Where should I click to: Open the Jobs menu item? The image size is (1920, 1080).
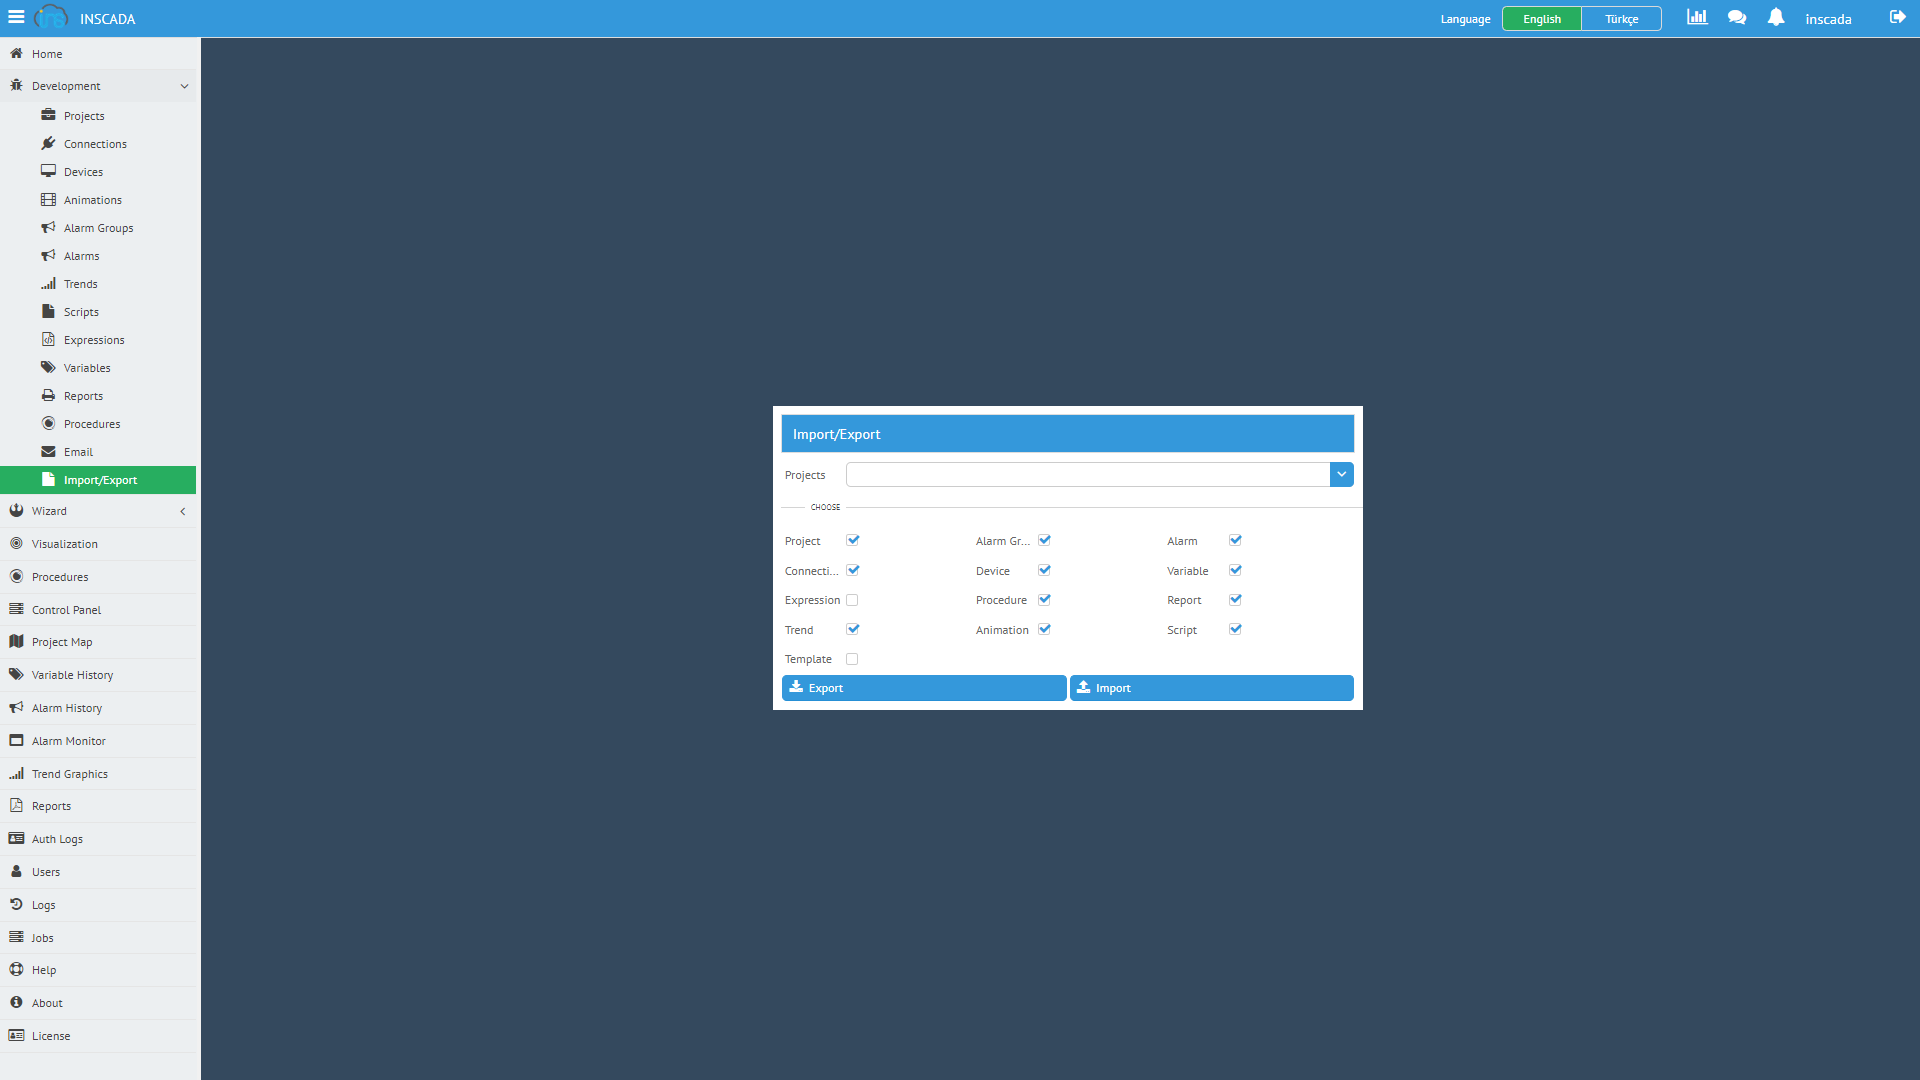point(98,938)
